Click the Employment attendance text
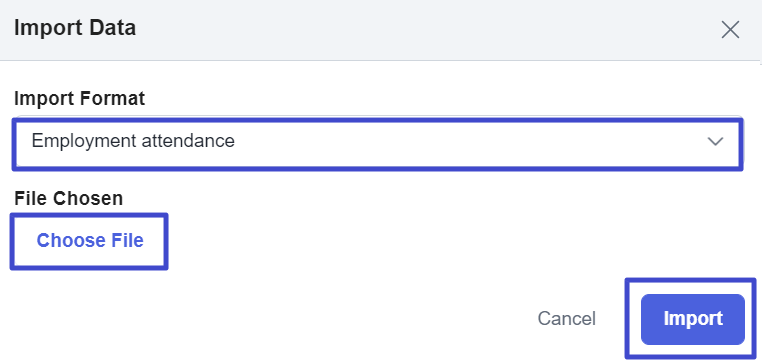This screenshot has width=762, height=363. (133, 141)
